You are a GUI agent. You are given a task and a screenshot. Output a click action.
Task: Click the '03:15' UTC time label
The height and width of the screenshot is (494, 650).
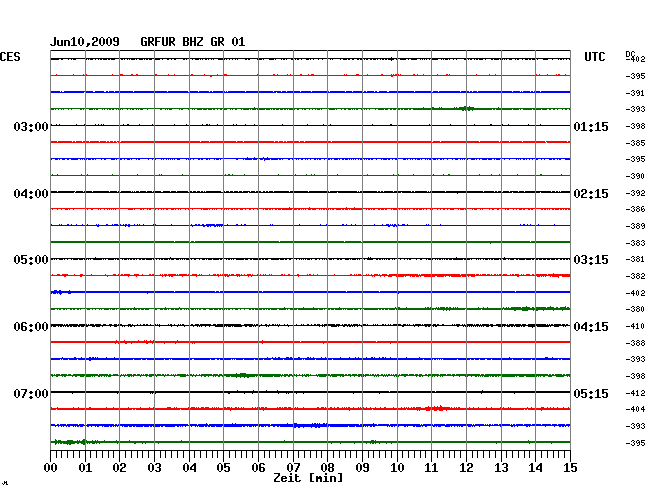click(591, 260)
